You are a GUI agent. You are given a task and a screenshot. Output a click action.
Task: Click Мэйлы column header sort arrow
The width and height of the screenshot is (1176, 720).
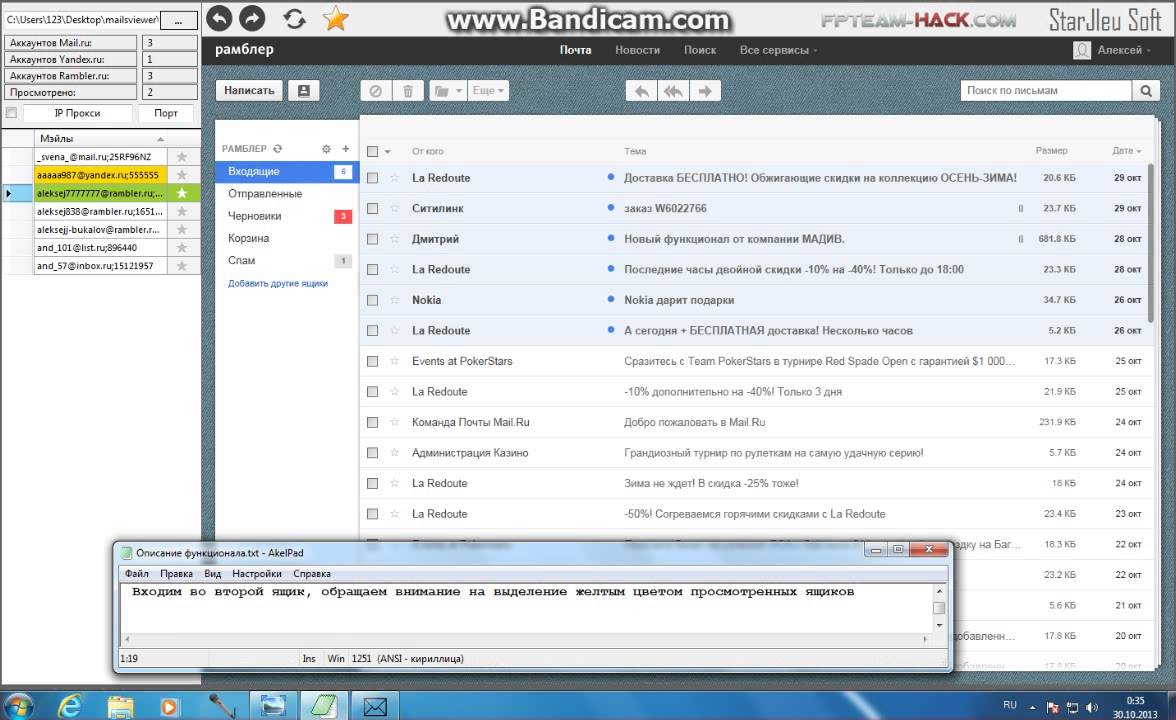pyautogui.click(x=160, y=139)
